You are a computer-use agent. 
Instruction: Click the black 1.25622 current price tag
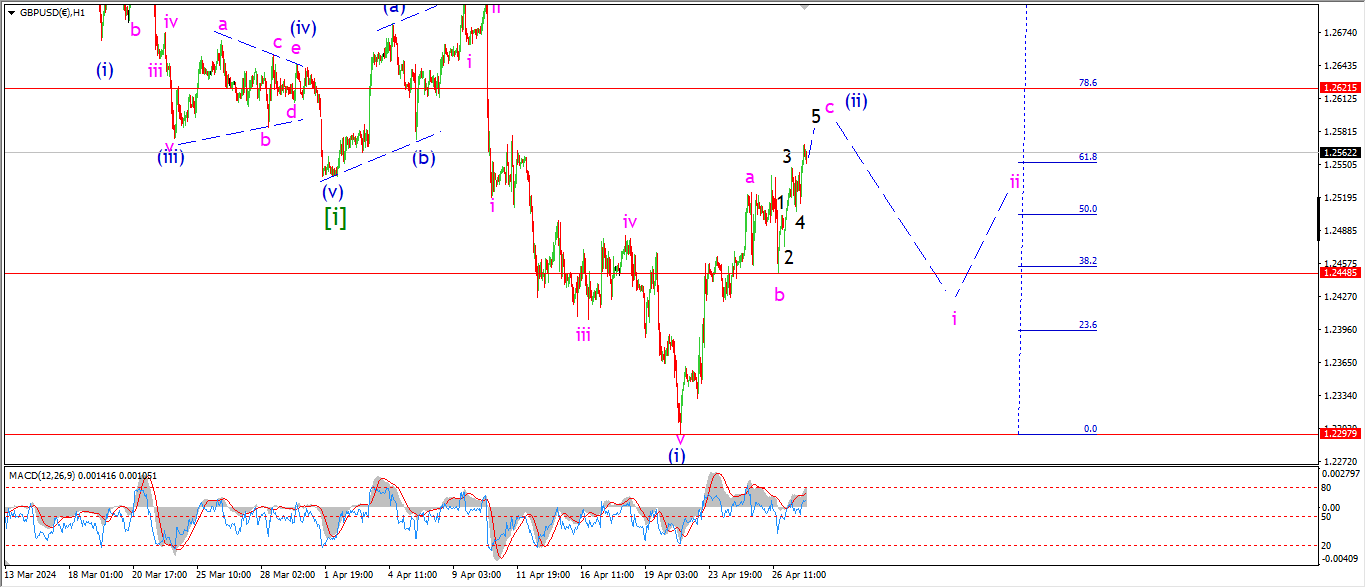[x=1340, y=153]
